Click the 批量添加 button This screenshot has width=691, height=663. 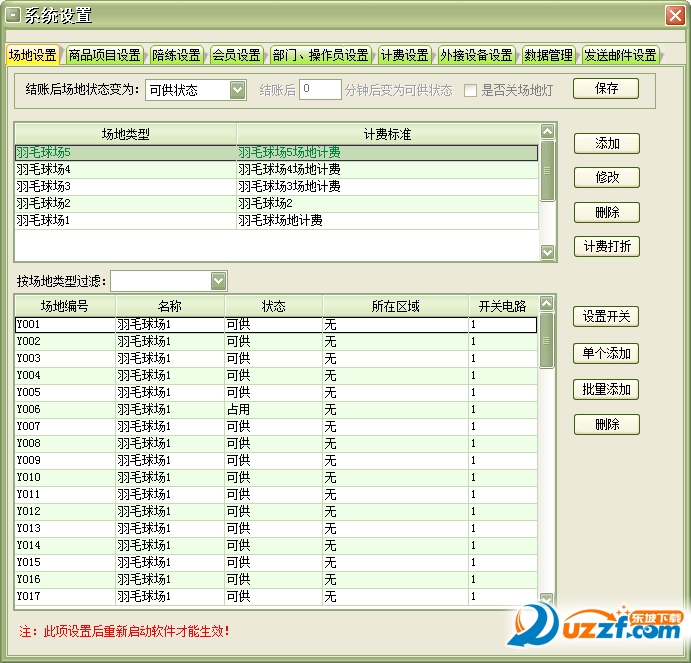[606, 389]
